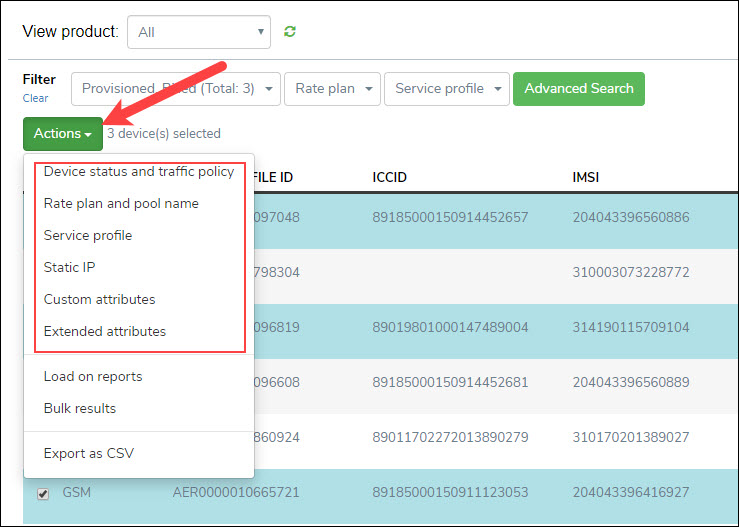The height and width of the screenshot is (527, 739).
Task: Click IMSI 204043396560889
Action: click(x=631, y=382)
